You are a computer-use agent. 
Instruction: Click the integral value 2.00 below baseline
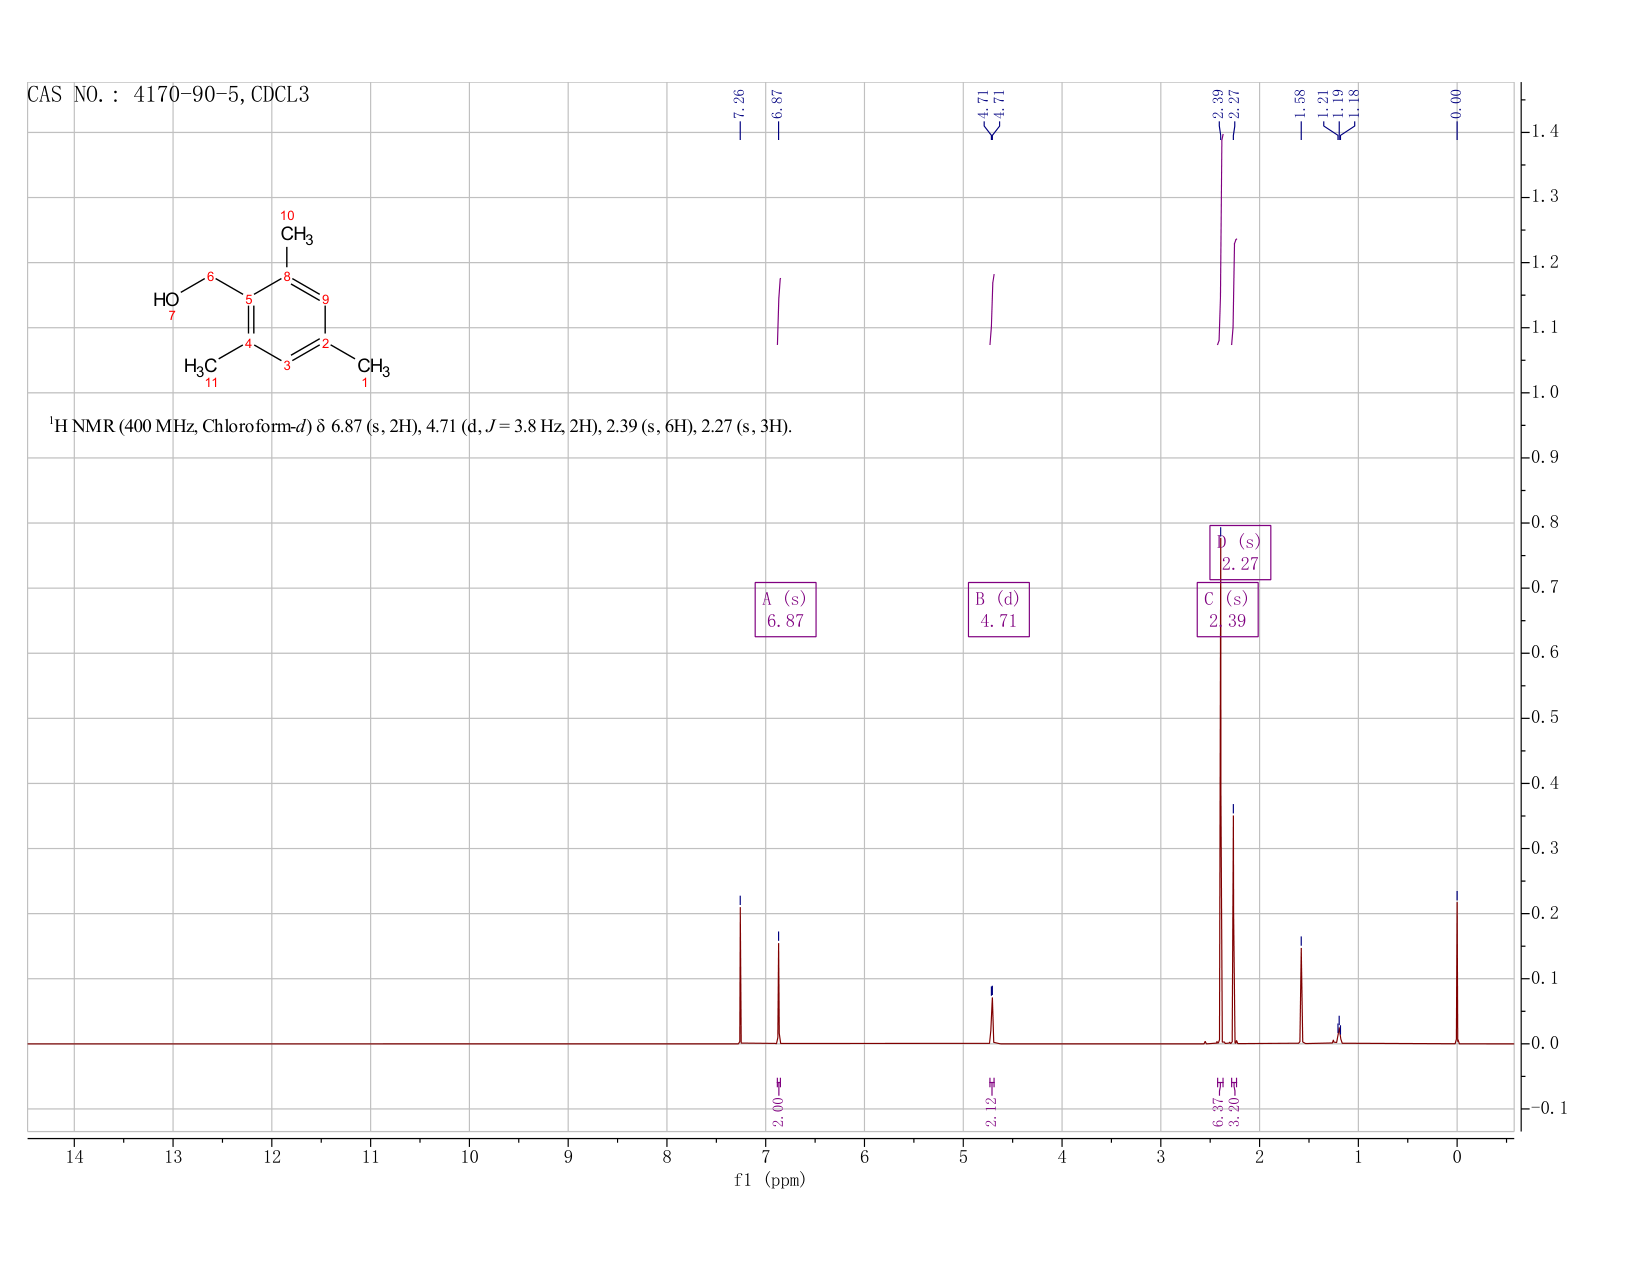click(778, 1111)
